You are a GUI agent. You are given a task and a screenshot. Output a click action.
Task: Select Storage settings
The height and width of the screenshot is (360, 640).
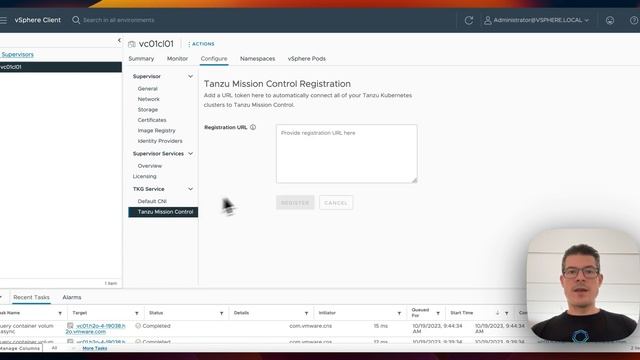(148, 110)
